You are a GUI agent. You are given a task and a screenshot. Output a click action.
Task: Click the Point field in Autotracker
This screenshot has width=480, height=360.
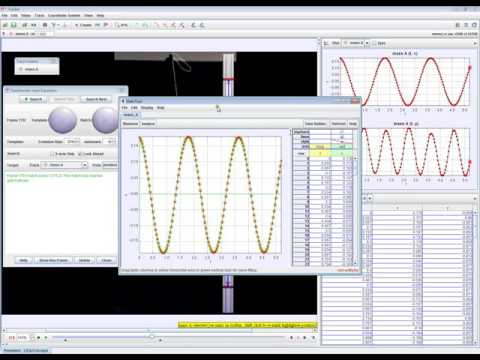pos(110,165)
